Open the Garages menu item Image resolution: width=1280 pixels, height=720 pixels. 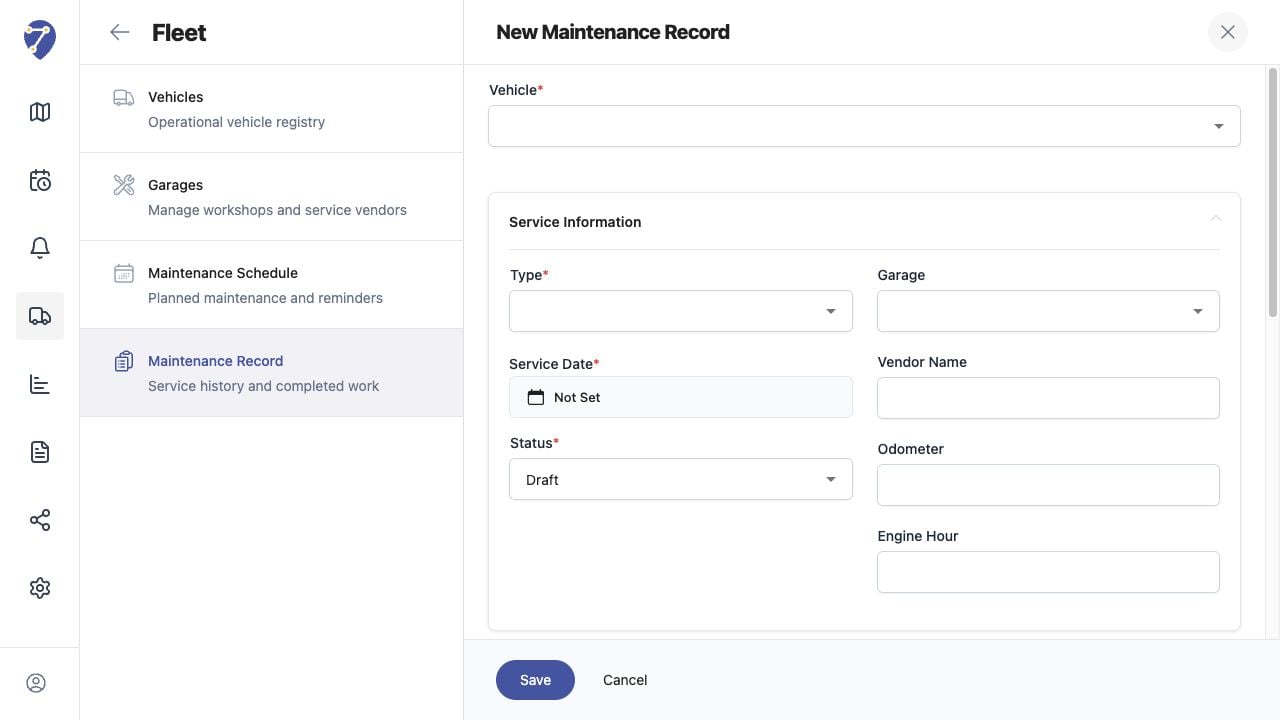(272, 197)
